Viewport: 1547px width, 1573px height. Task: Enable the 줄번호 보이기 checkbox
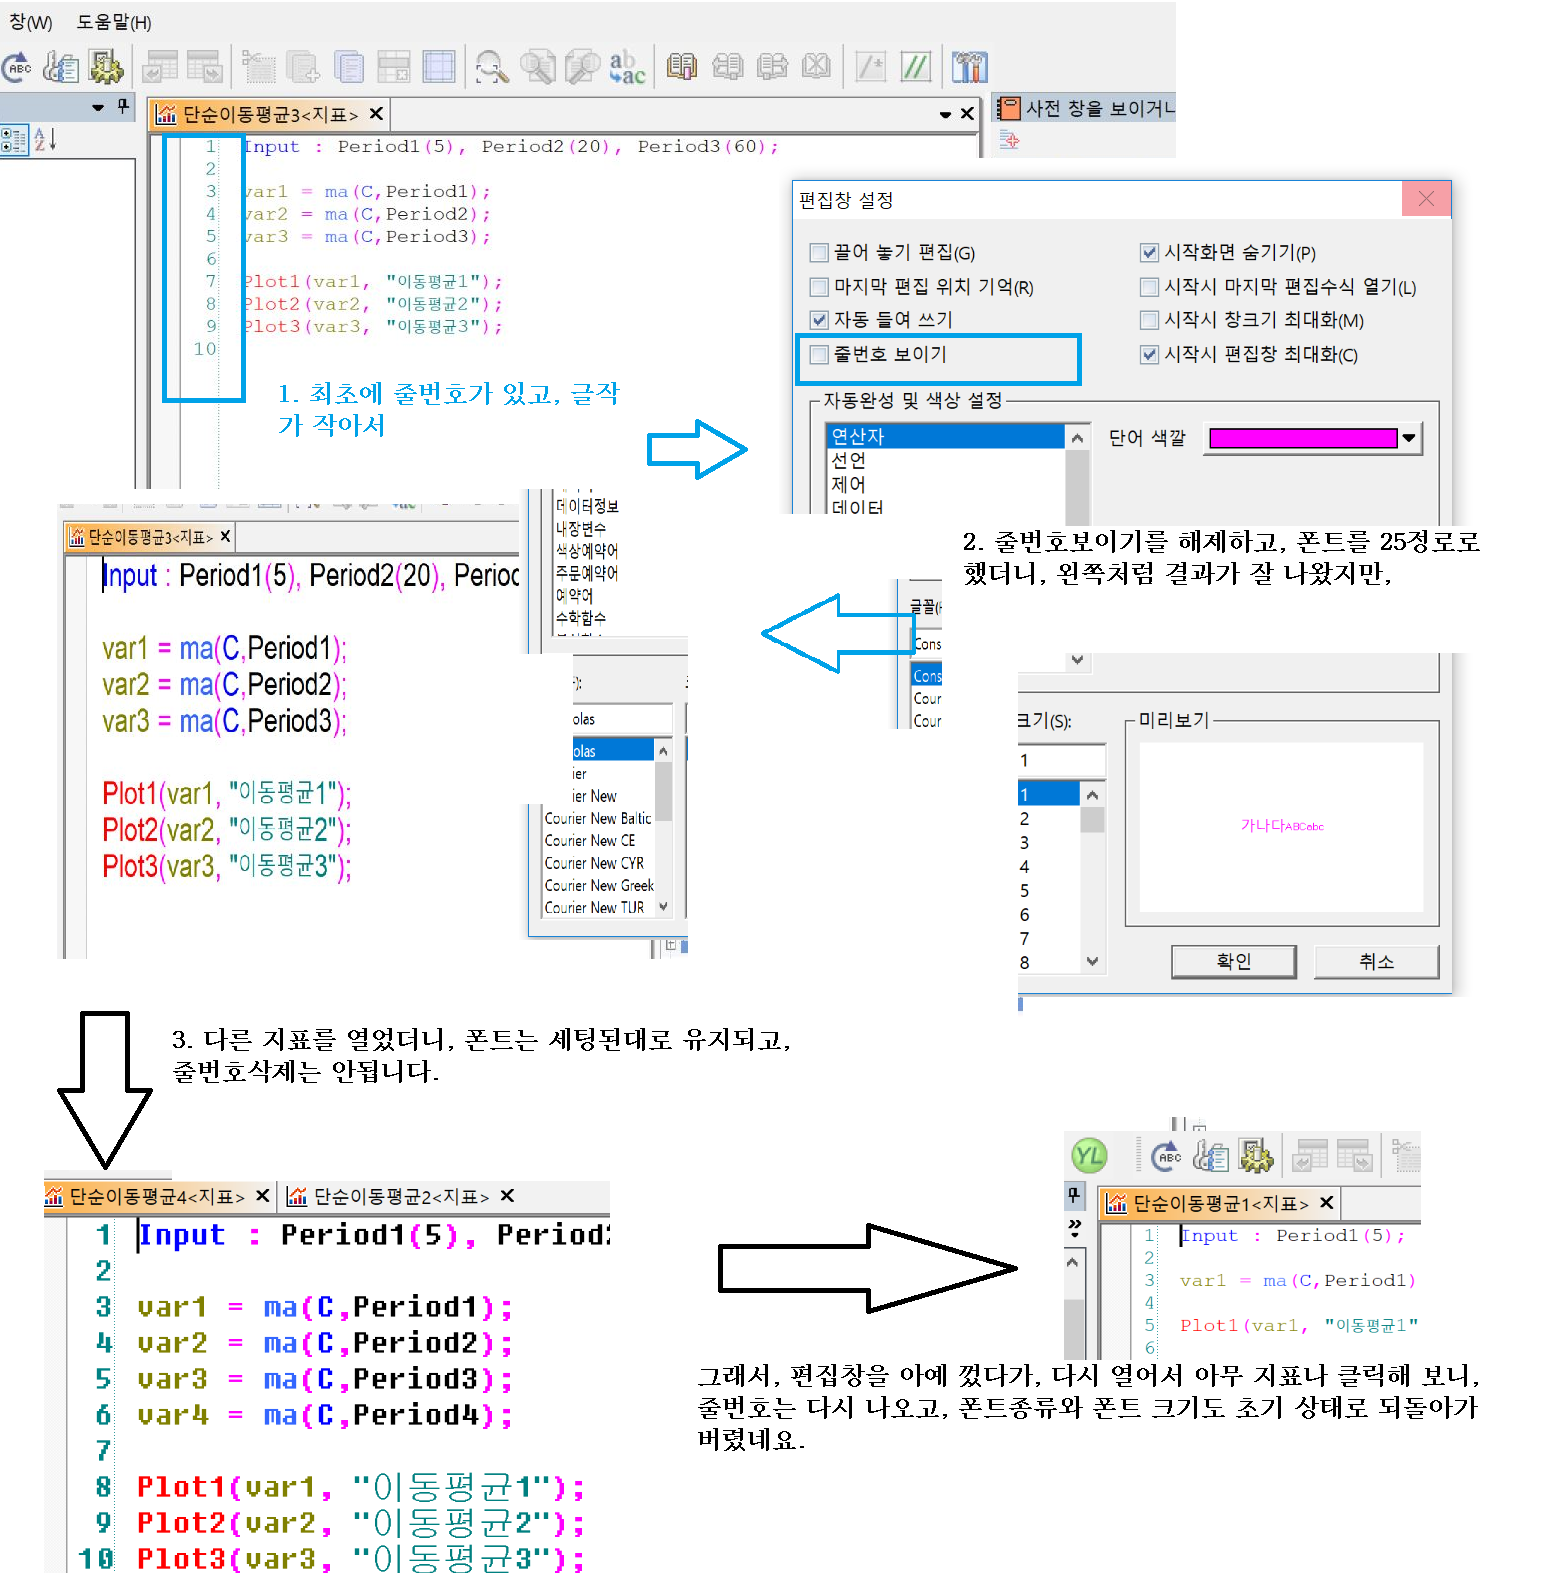[x=820, y=355]
